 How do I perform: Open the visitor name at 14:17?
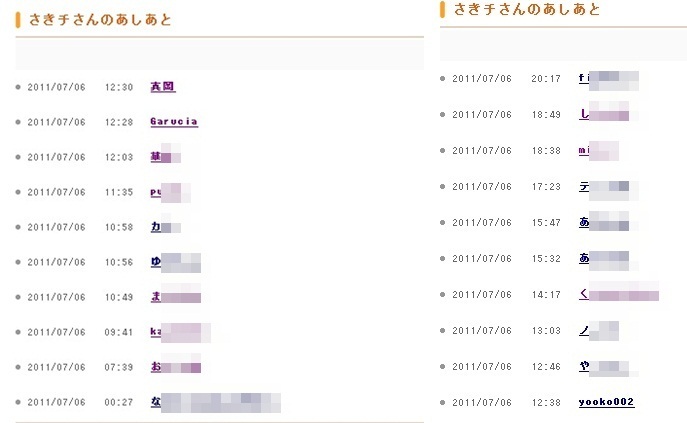[x=617, y=295]
